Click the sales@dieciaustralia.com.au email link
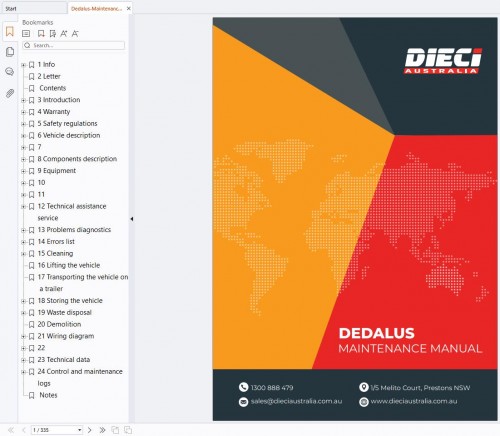The image size is (500, 436). point(296,401)
